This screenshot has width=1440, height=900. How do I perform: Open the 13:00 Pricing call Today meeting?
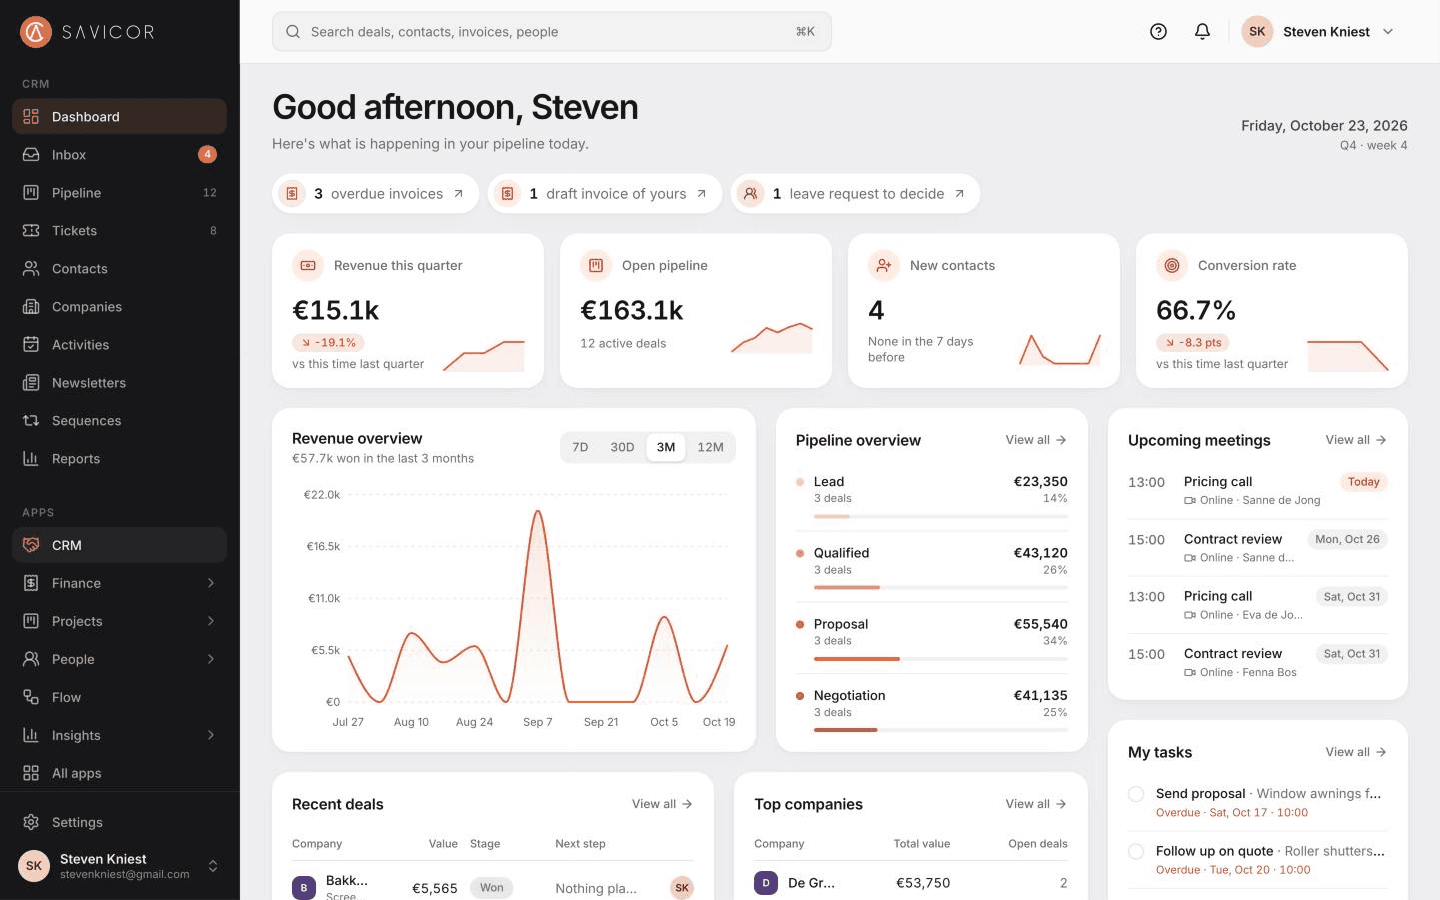[1258, 490]
